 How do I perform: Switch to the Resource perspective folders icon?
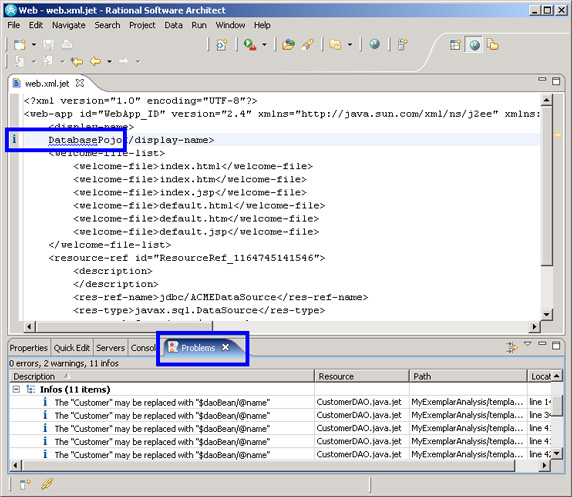[x=493, y=45]
